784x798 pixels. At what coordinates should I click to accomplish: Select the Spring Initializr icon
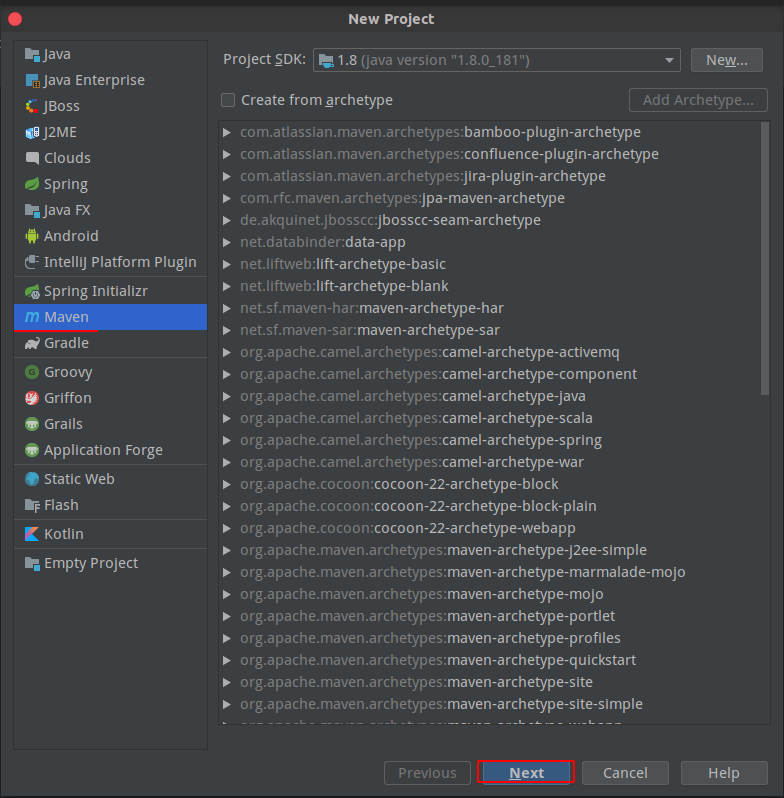tap(32, 291)
